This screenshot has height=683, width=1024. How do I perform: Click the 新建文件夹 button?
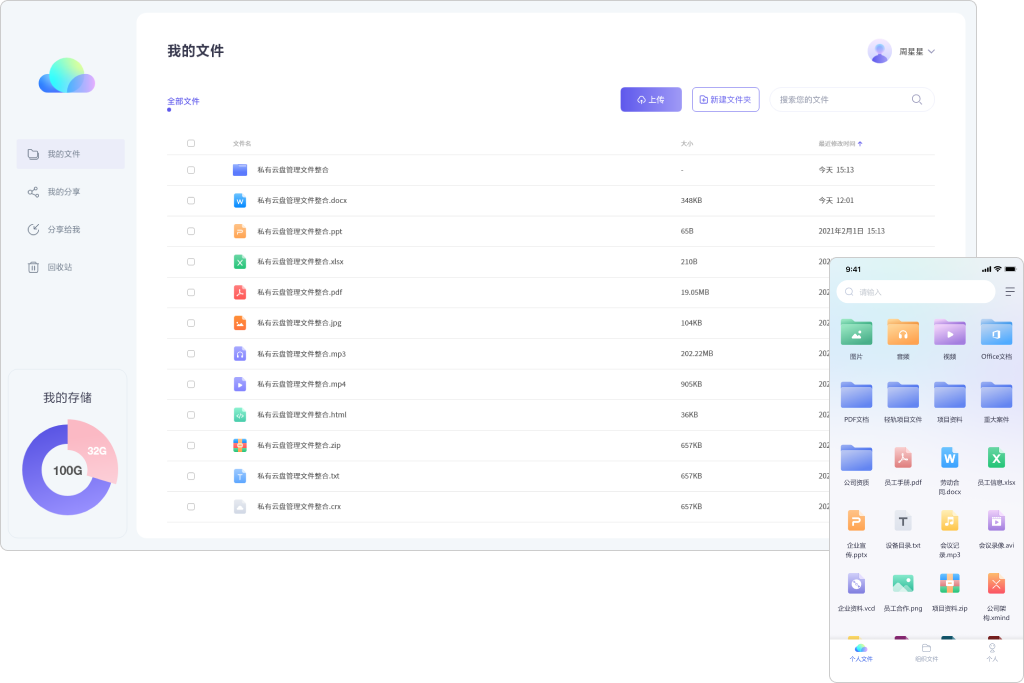click(725, 100)
